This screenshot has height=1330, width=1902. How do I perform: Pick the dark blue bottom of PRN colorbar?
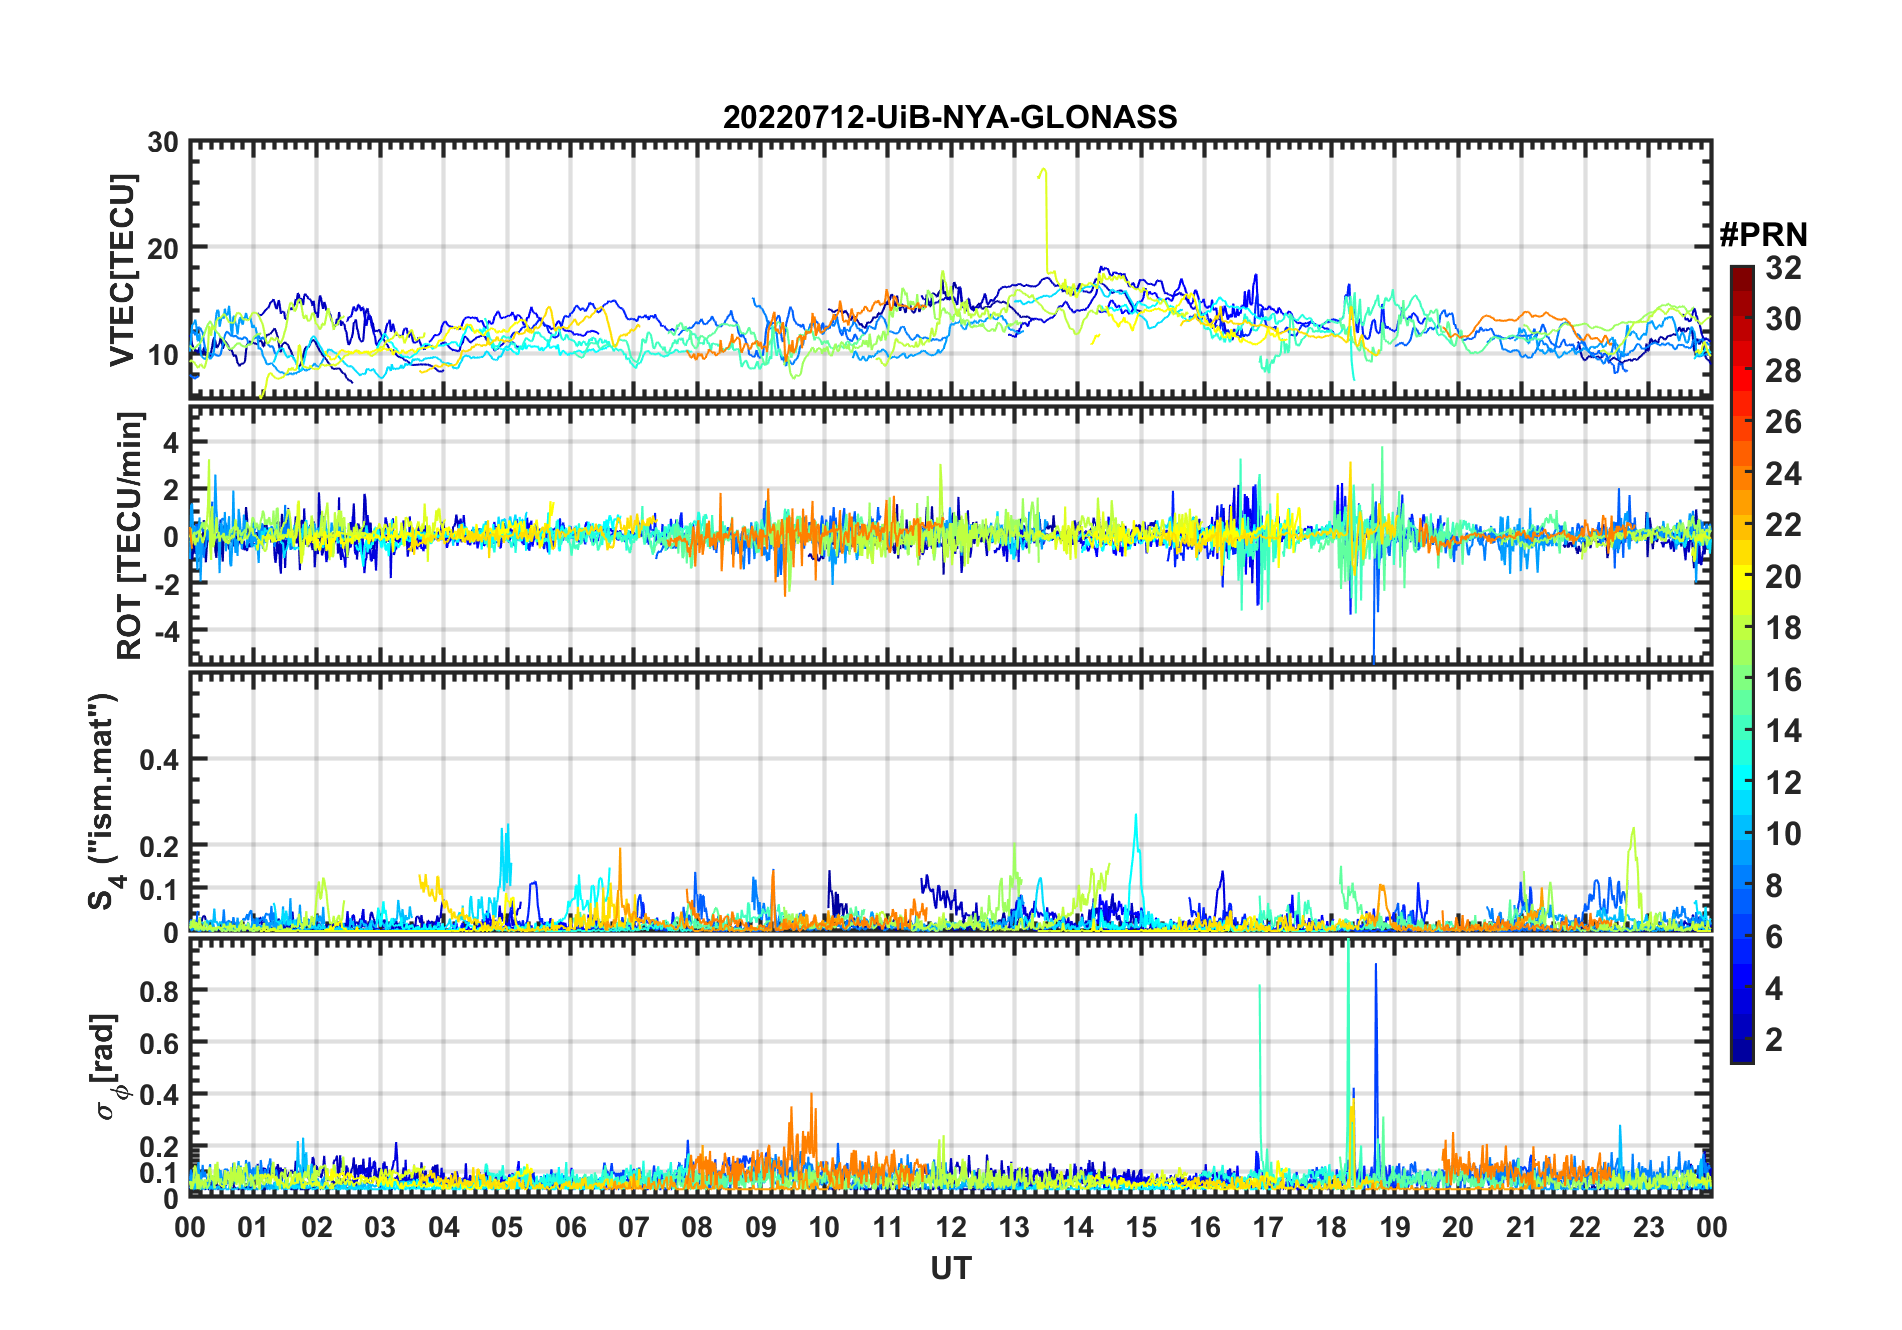1741,1050
